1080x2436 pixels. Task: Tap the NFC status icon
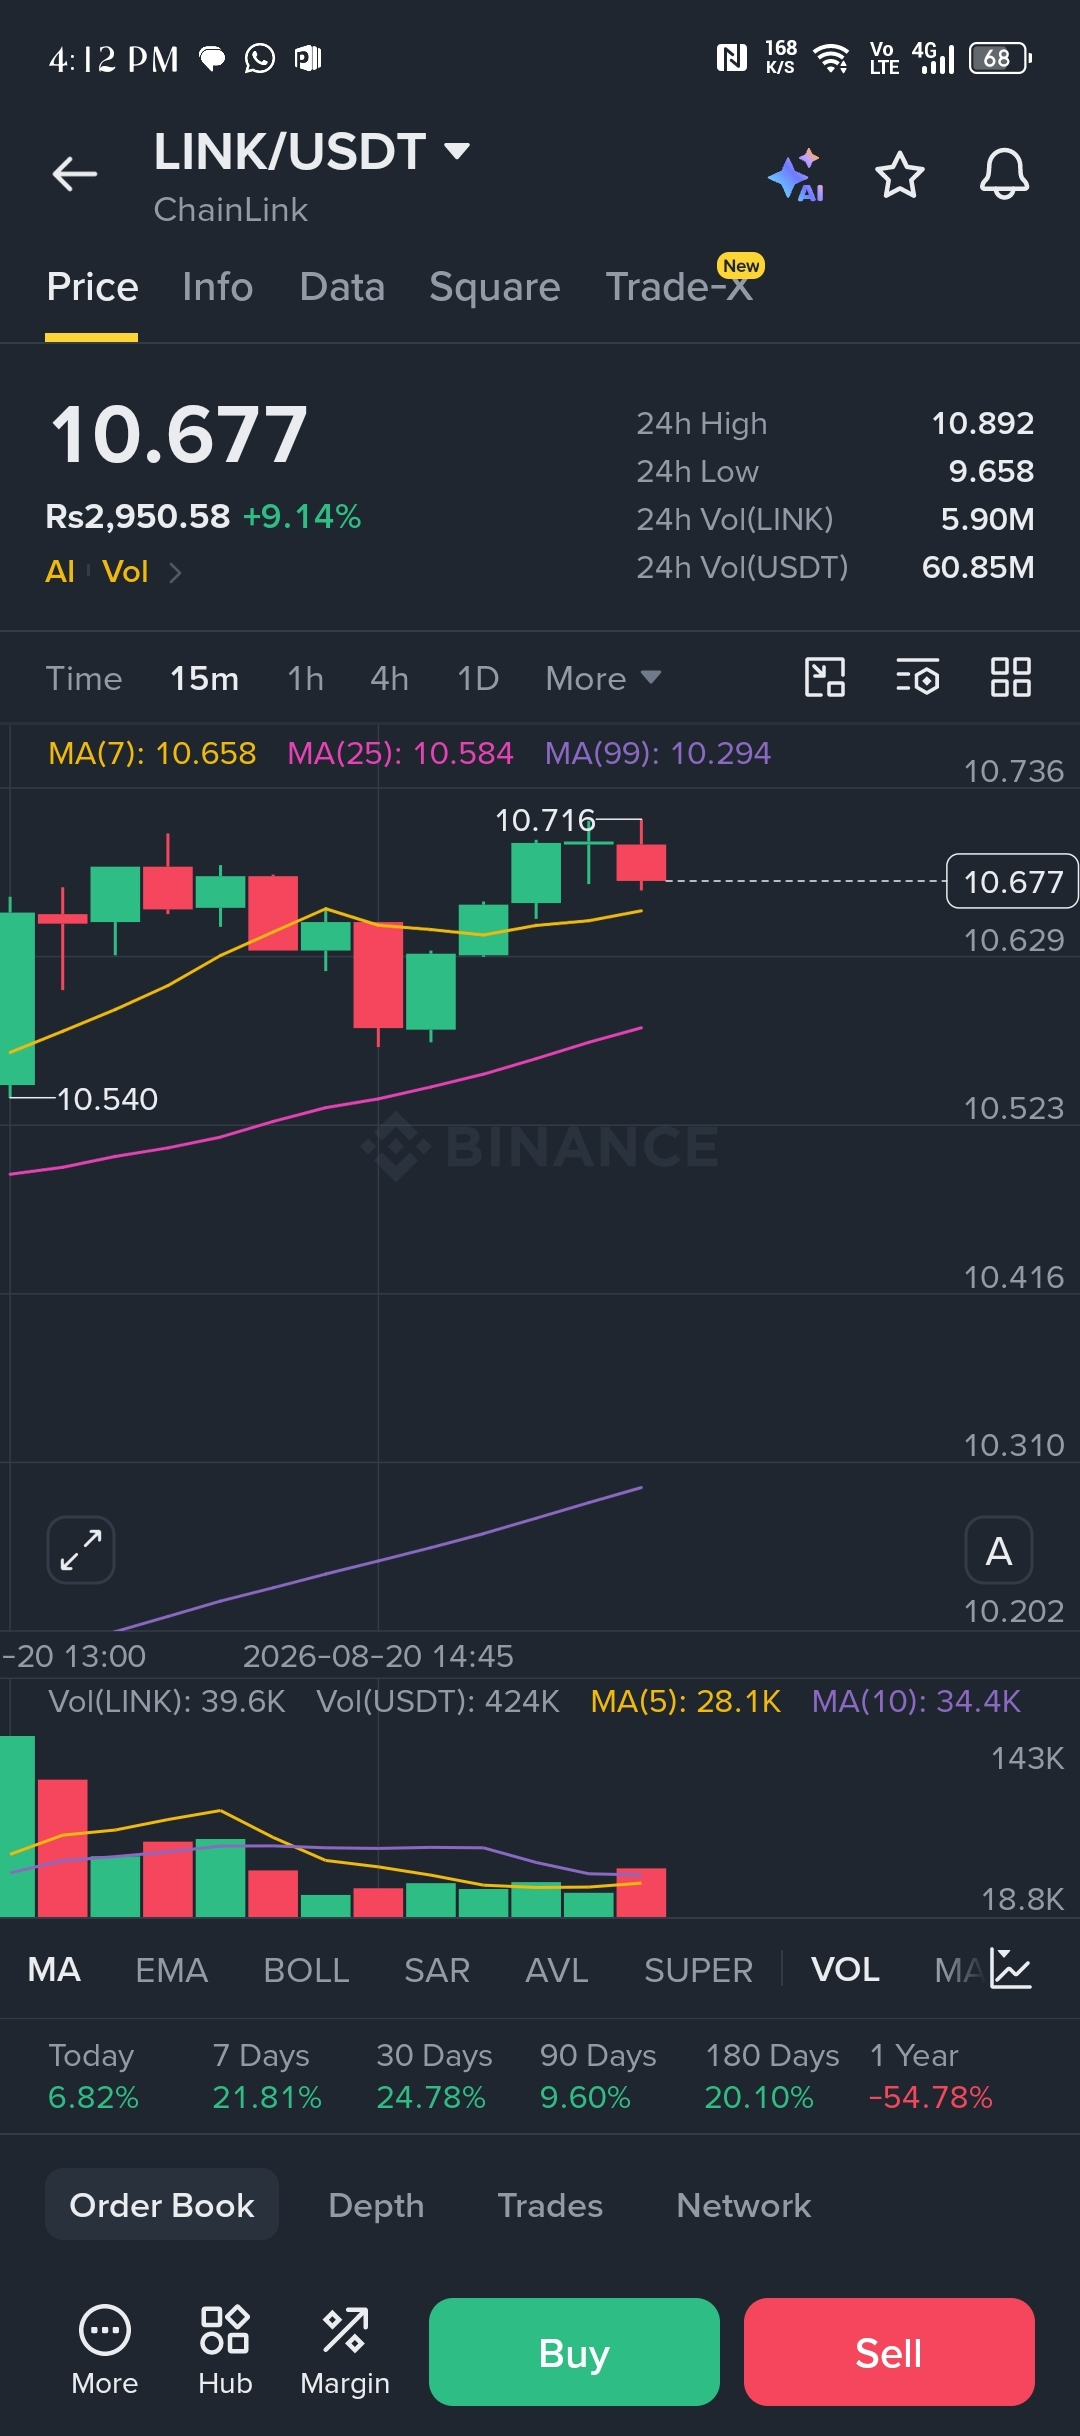[732, 58]
